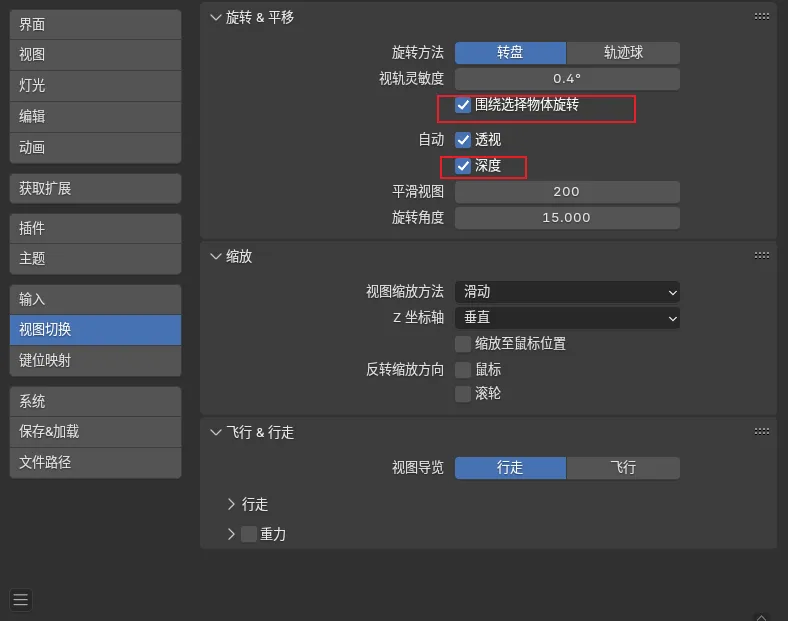This screenshot has width=788, height=621.
Task: Select 轨迹球 rotation method
Action: (623, 52)
